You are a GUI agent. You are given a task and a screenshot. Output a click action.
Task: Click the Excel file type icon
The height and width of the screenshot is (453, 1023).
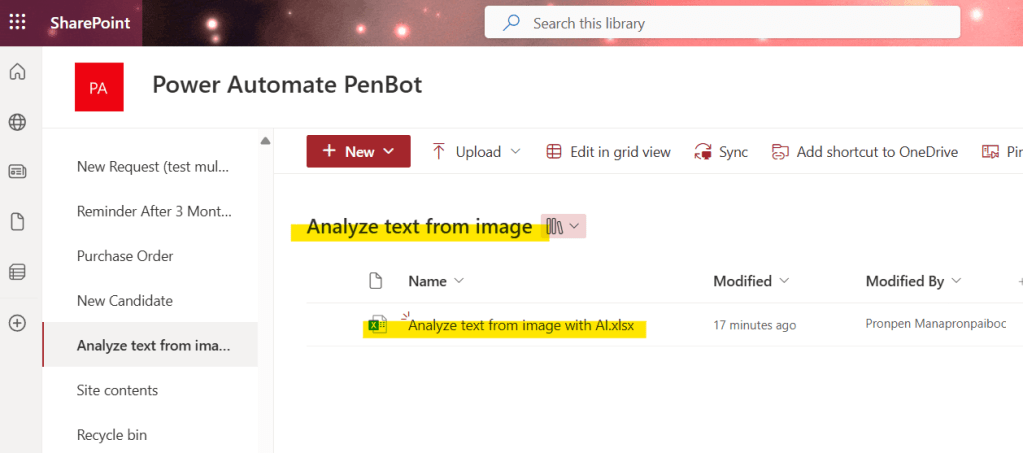pos(378,325)
